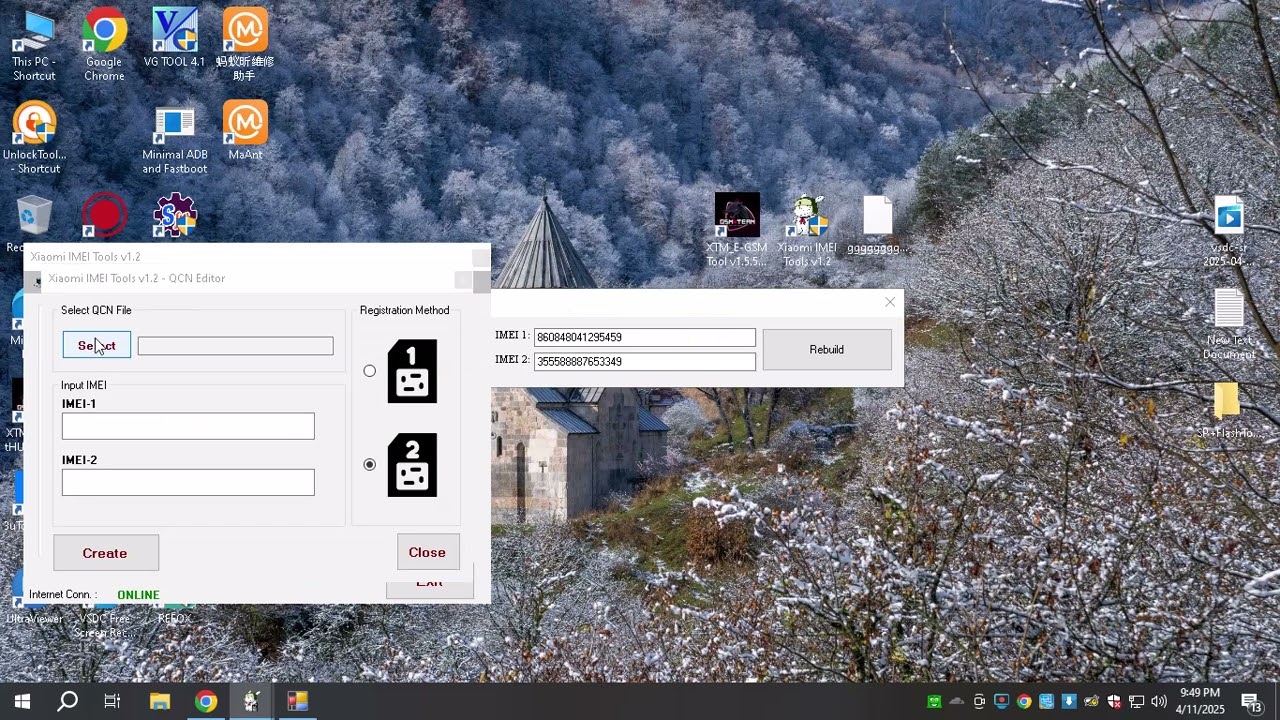Click the Close button in QCN Editor
Image resolution: width=1280 pixels, height=720 pixels.
click(x=427, y=552)
